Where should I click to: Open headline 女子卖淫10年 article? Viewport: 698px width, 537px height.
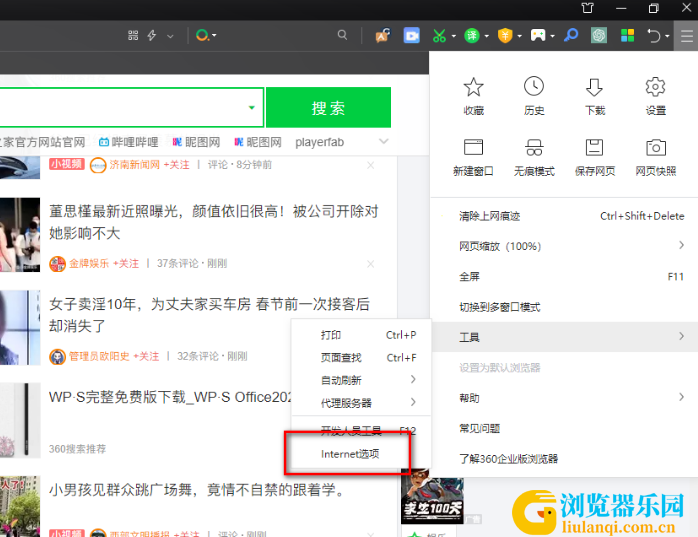tap(209, 315)
